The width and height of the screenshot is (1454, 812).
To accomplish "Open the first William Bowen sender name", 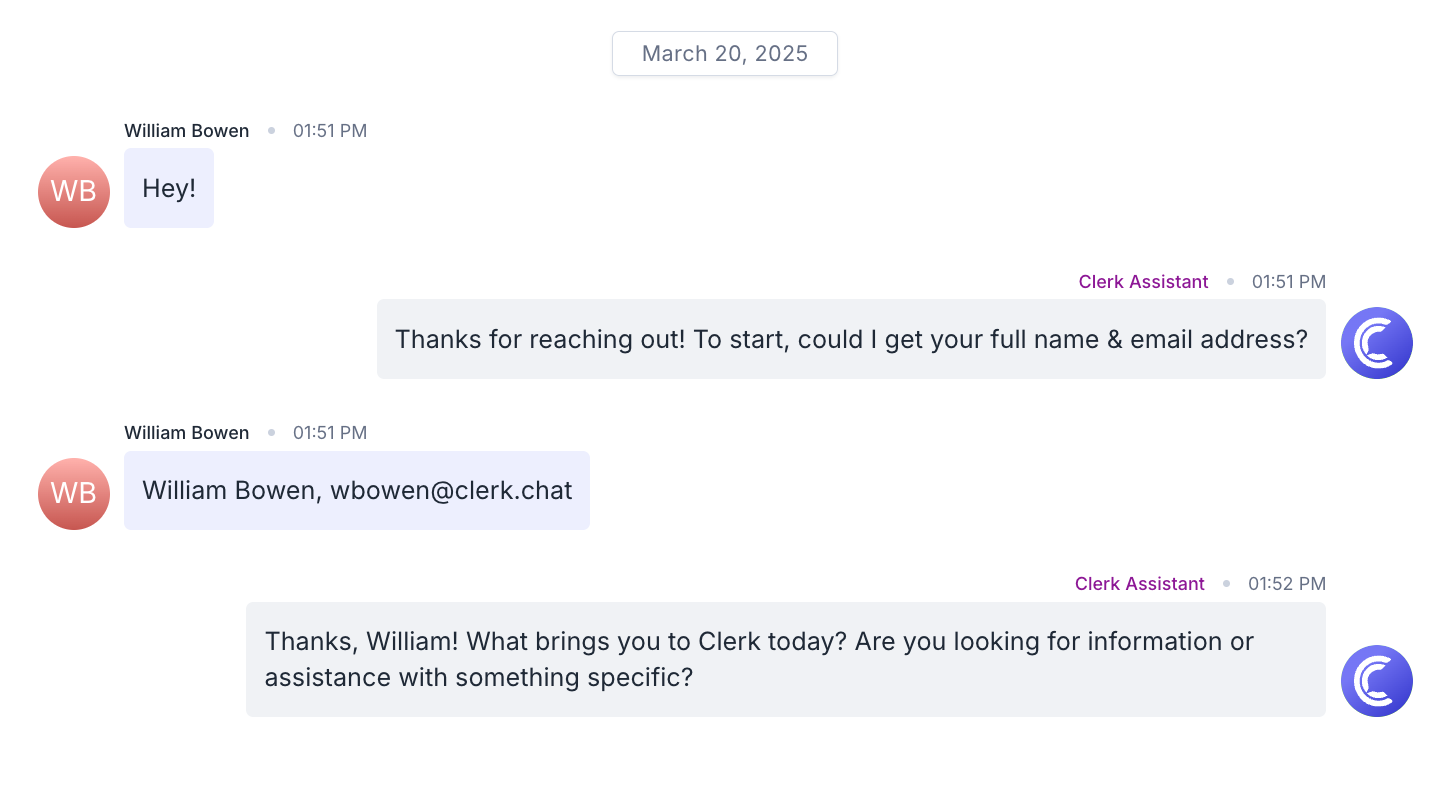I will [x=187, y=131].
